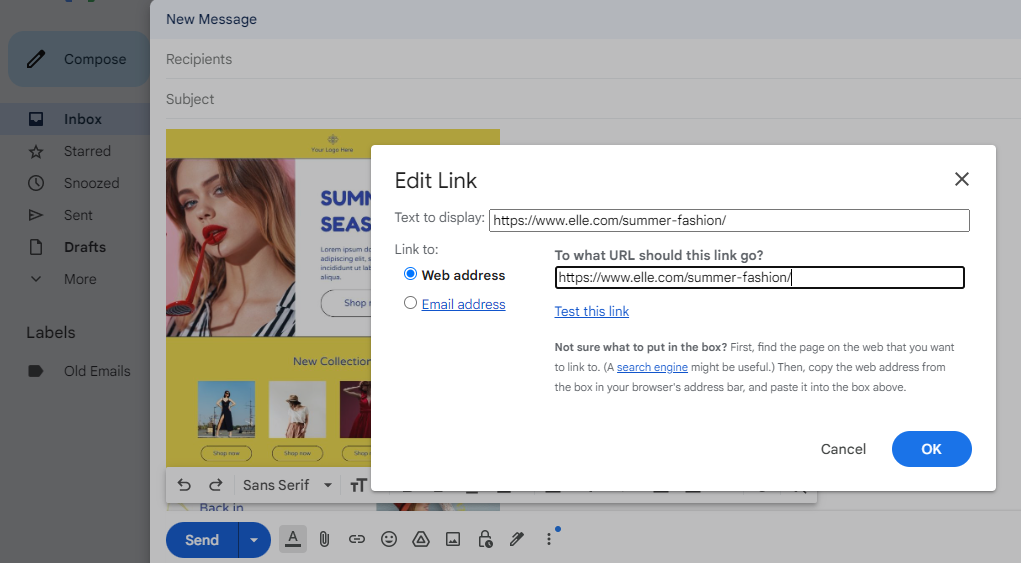Click the woman portrait image in email
Screen dimensions: 1021x563
(231, 247)
